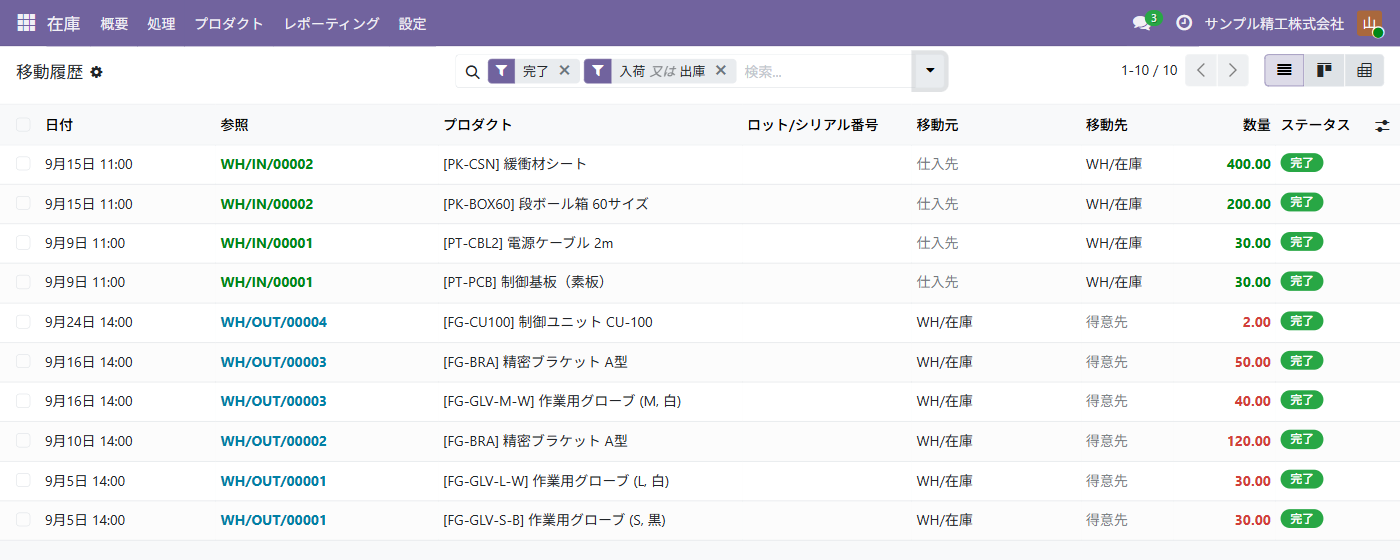This screenshot has height=560, width=1400.
Task: Sort by the プロダクト column header
Action: coord(478,125)
